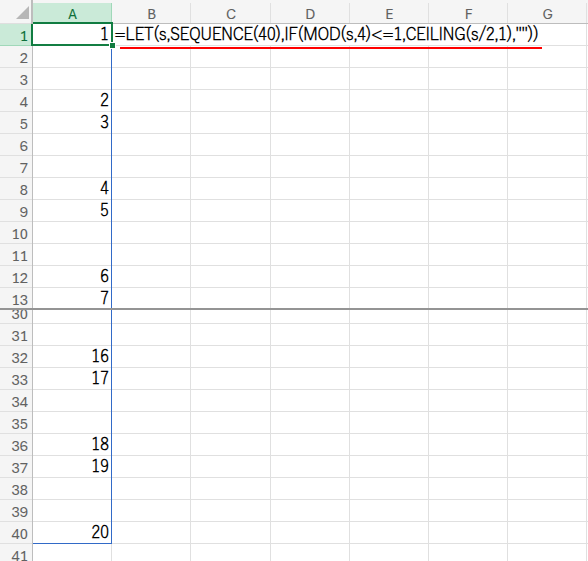The height and width of the screenshot is (561, 588).
Task: Click the LET formula text in row 1
Action: 326,34
